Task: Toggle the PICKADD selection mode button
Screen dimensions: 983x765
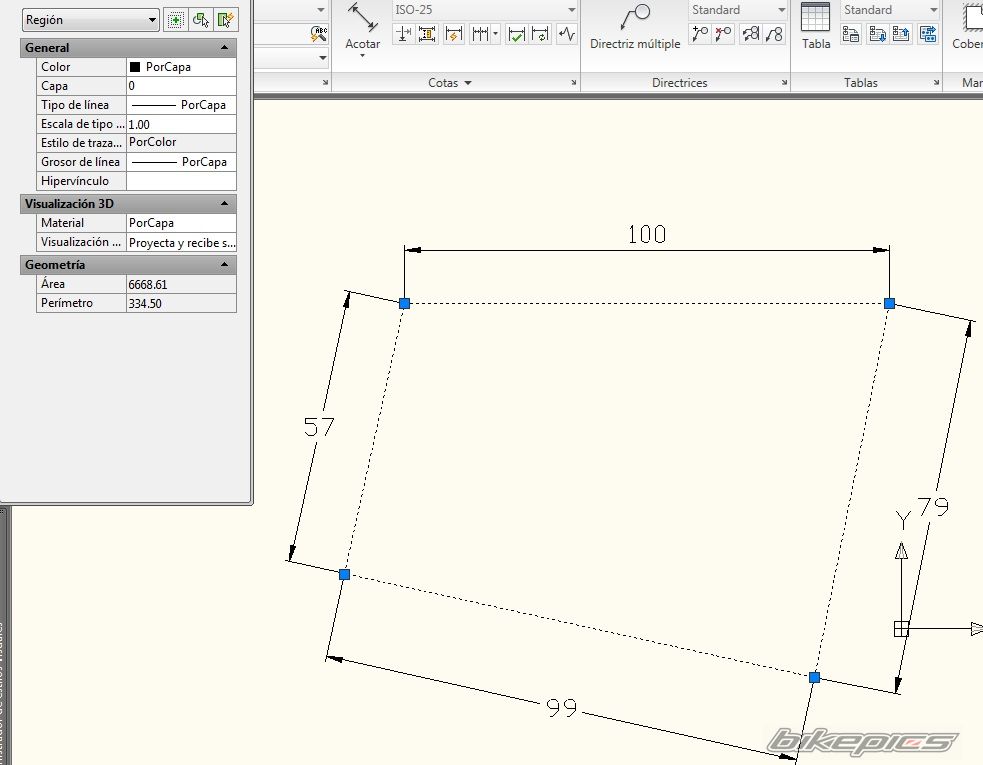Action: tap(176, 20)
